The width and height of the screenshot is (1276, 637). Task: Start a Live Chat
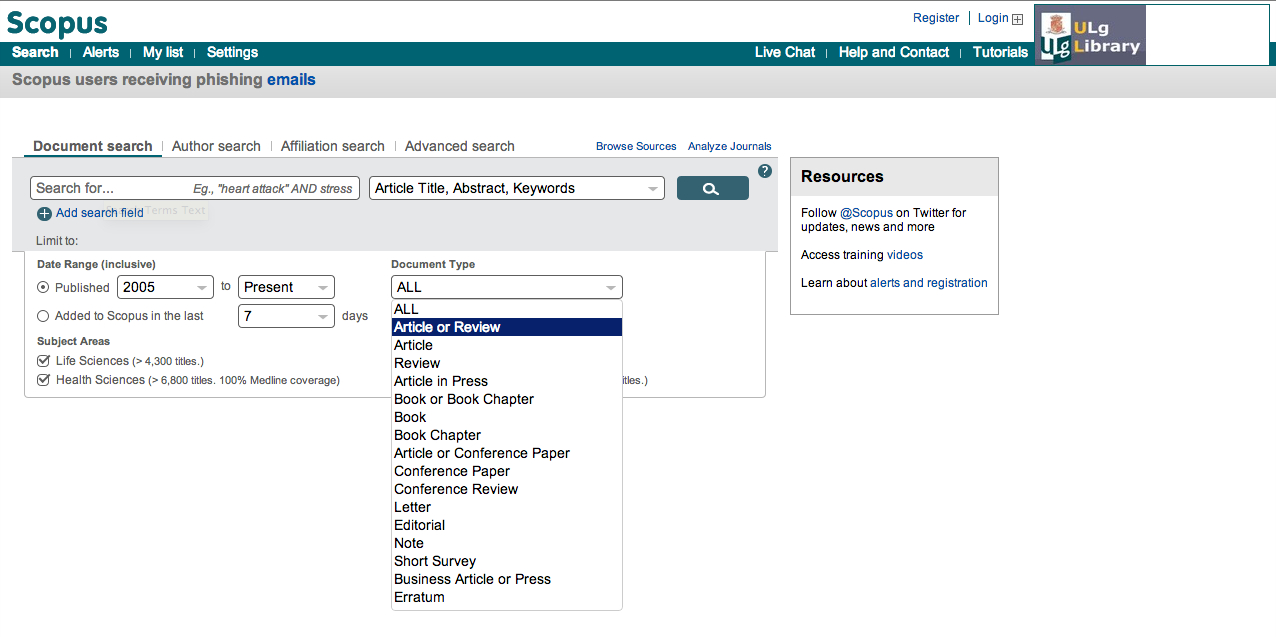click(785, 52)
